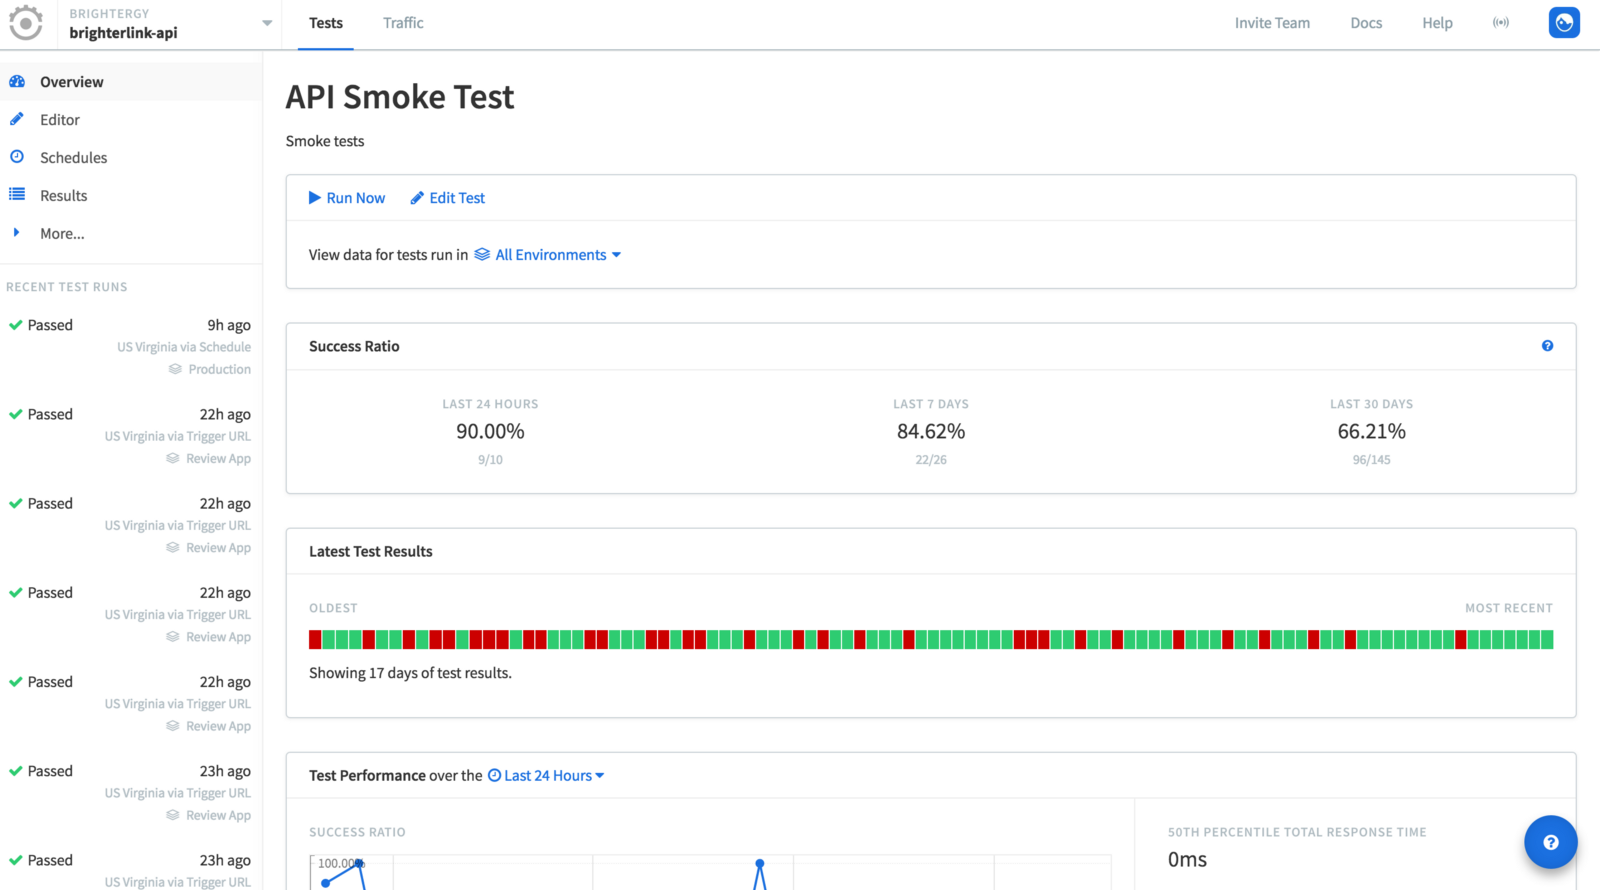The image size is (1600, 890).
Task: Click the Editor pencil icon in sidebar
Action: [17, 120]
